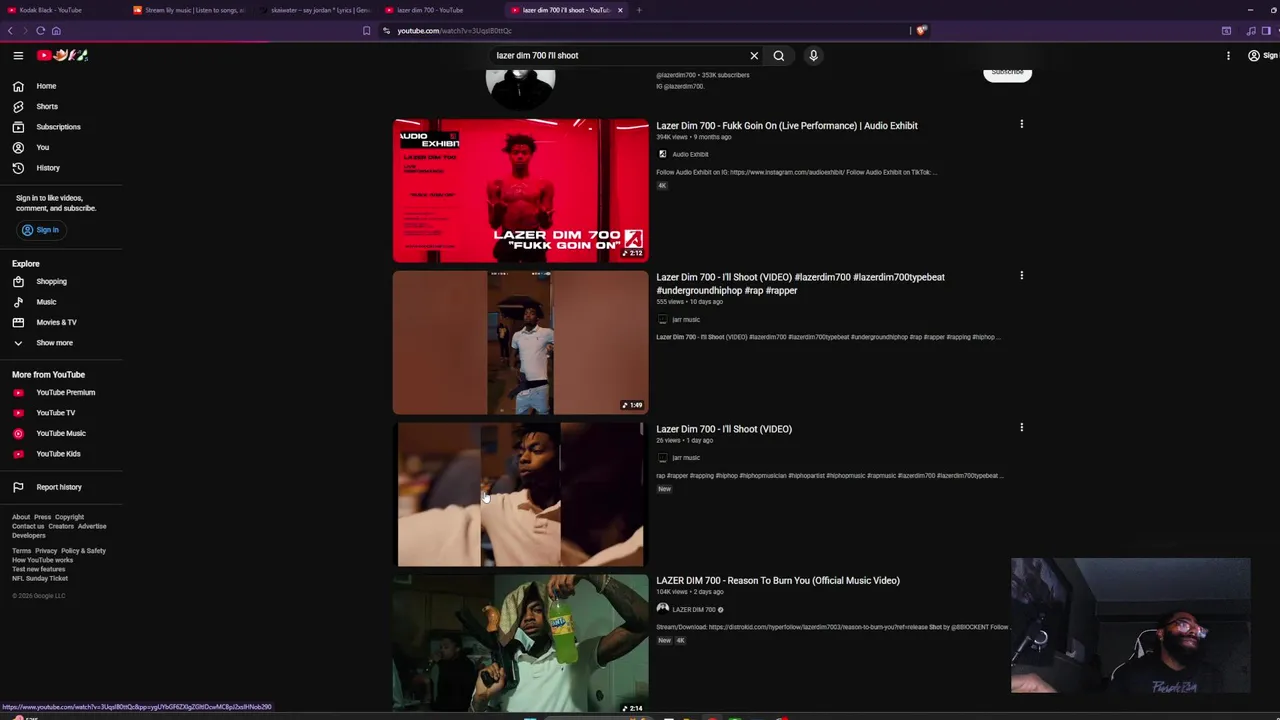The width and height of the screenshot is (1280, 720).
Task: Go back with browser back arrow
Action: (11, 31)
